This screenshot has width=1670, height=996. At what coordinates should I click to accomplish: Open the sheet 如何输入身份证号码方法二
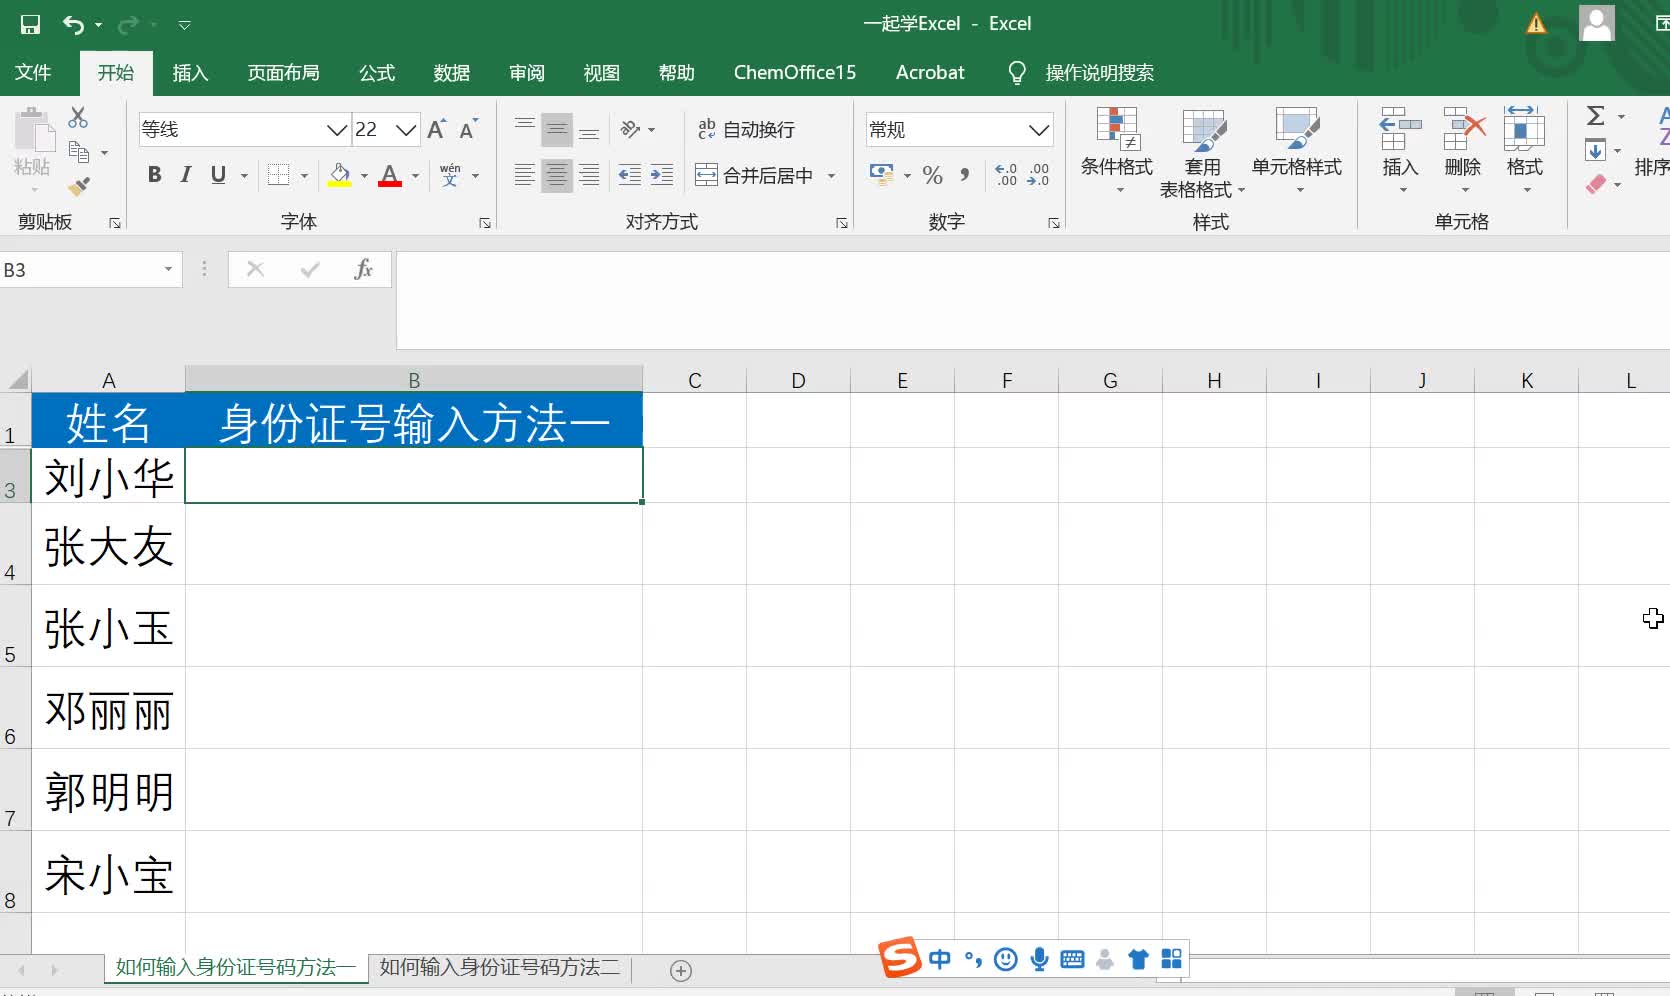pyautogui.click(x=500, y=968)
